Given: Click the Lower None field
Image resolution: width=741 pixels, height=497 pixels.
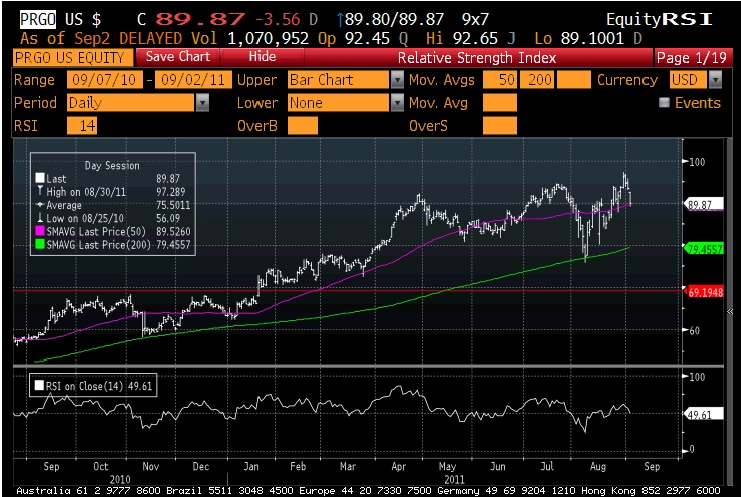Looking at the screenshot, I should point(339,103).
